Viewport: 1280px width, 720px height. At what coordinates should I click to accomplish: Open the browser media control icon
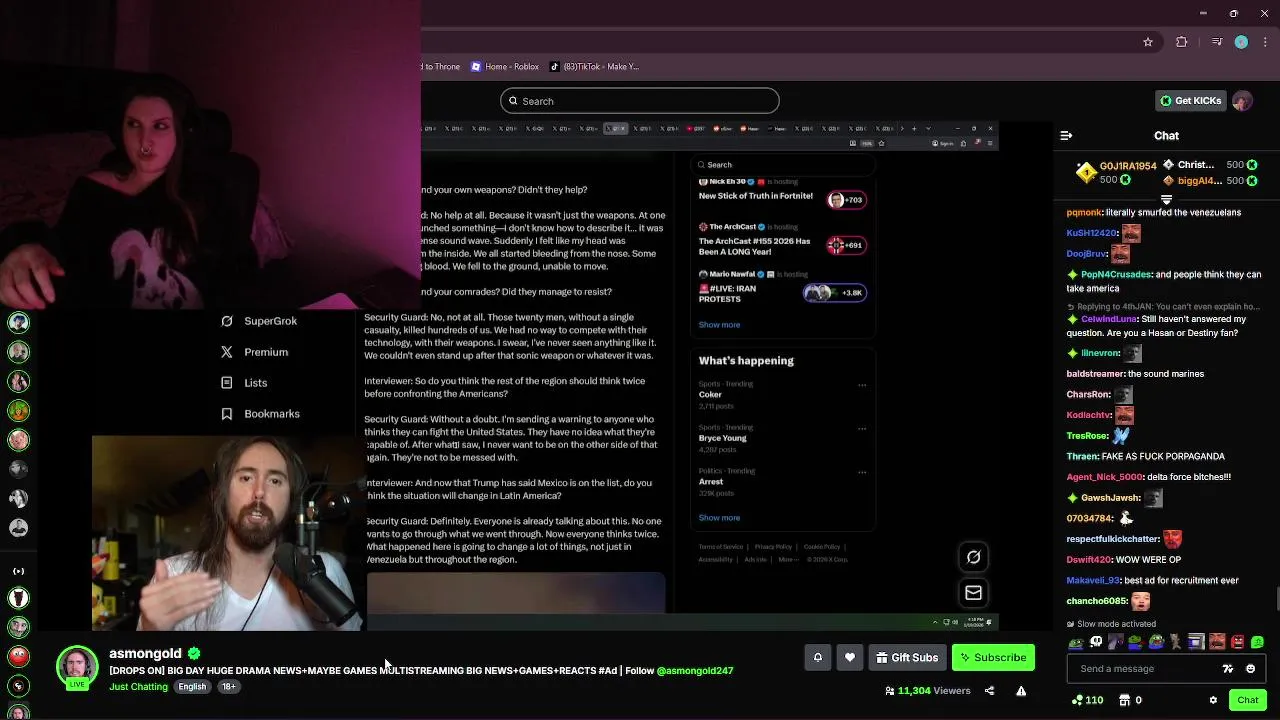[x=1216, y=42]
